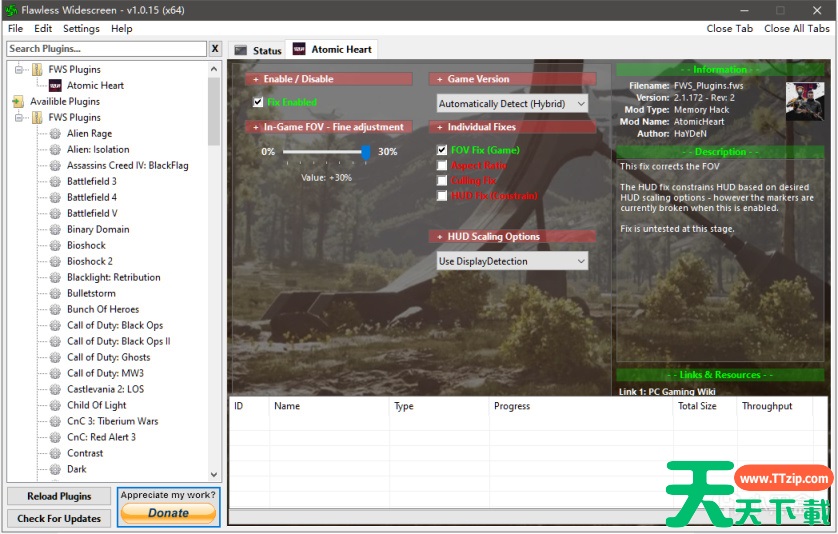Collapse the top FWS Plugins tree node
This screenshot has width=838, height=534.
point(19,69)
